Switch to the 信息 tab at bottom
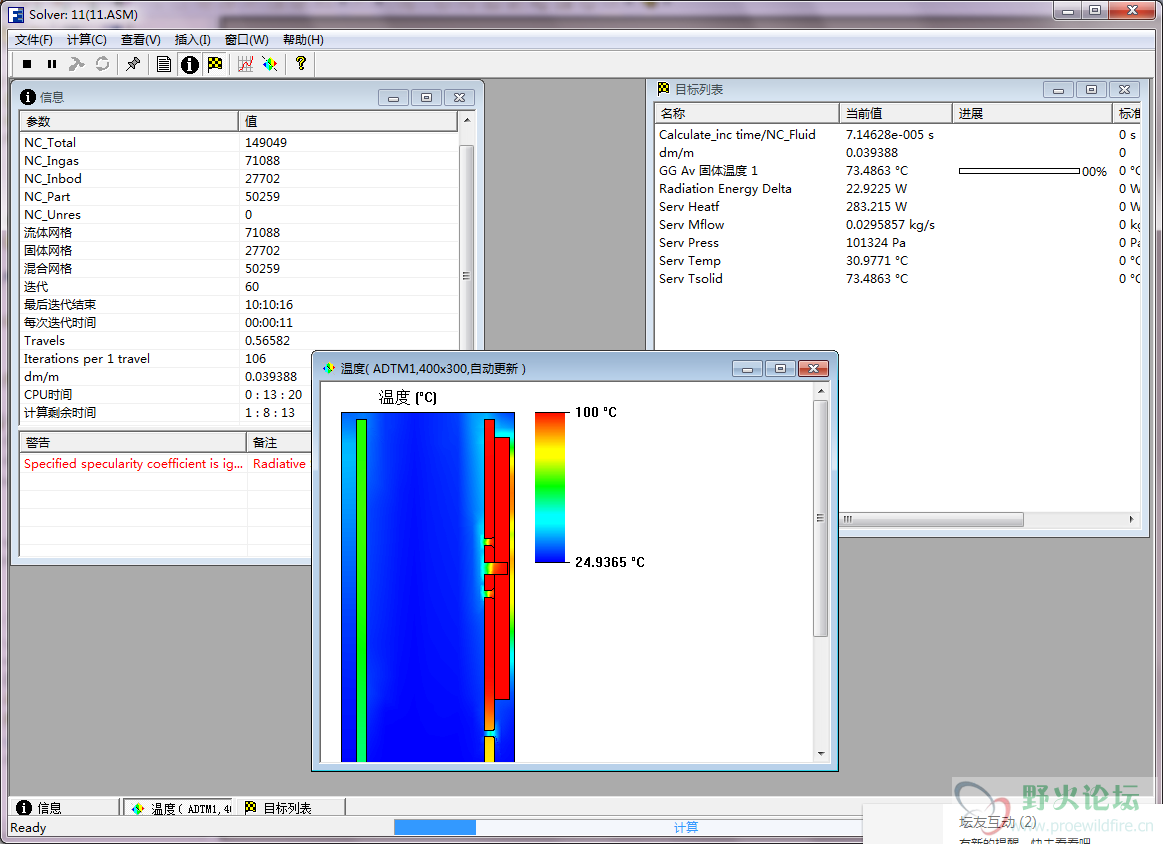 click(64, 808)
